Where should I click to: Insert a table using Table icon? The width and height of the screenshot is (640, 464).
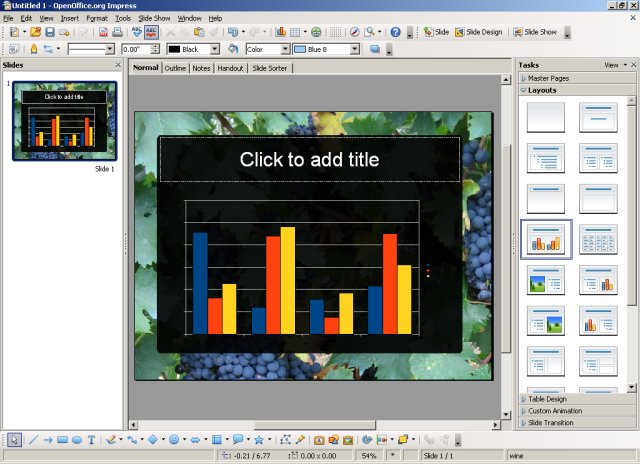pos(295,32)
